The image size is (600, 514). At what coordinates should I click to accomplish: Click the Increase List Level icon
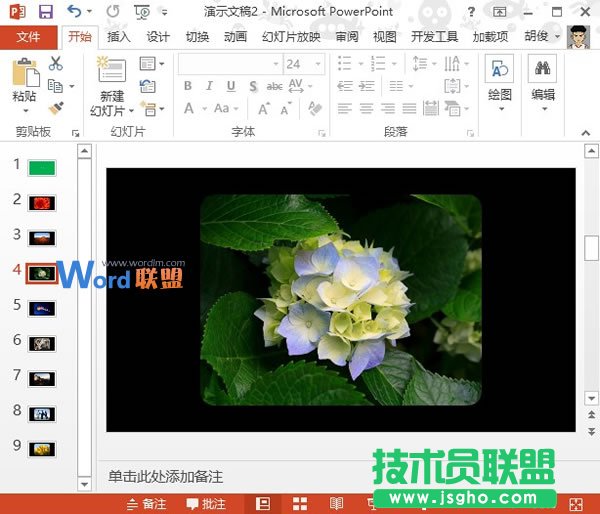[367, 86]
